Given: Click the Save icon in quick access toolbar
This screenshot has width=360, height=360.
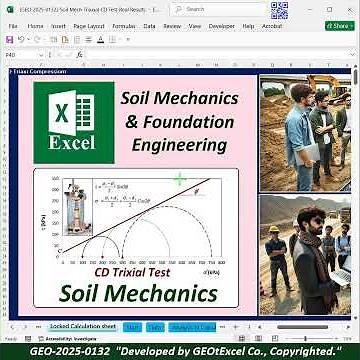Looking at the screenshot, I should (x=10, y=40).
